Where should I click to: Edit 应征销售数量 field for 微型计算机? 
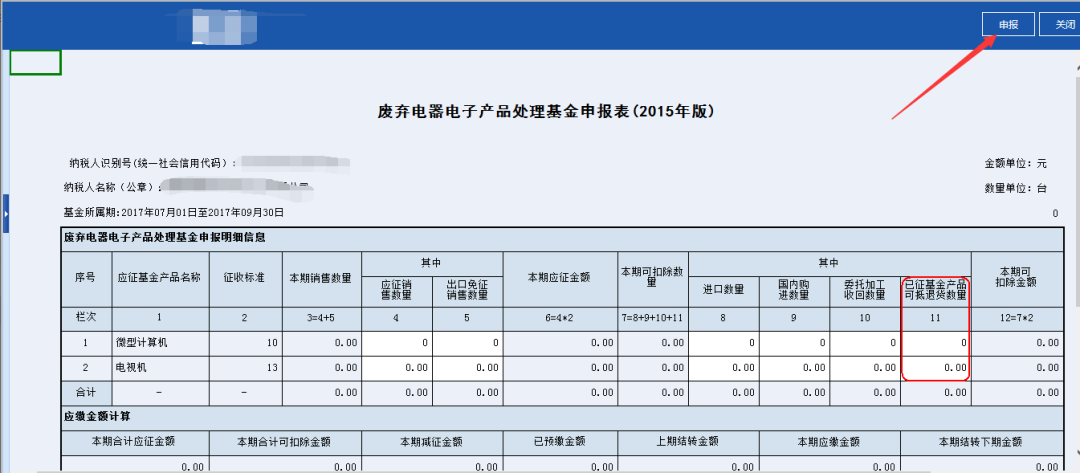397,342
